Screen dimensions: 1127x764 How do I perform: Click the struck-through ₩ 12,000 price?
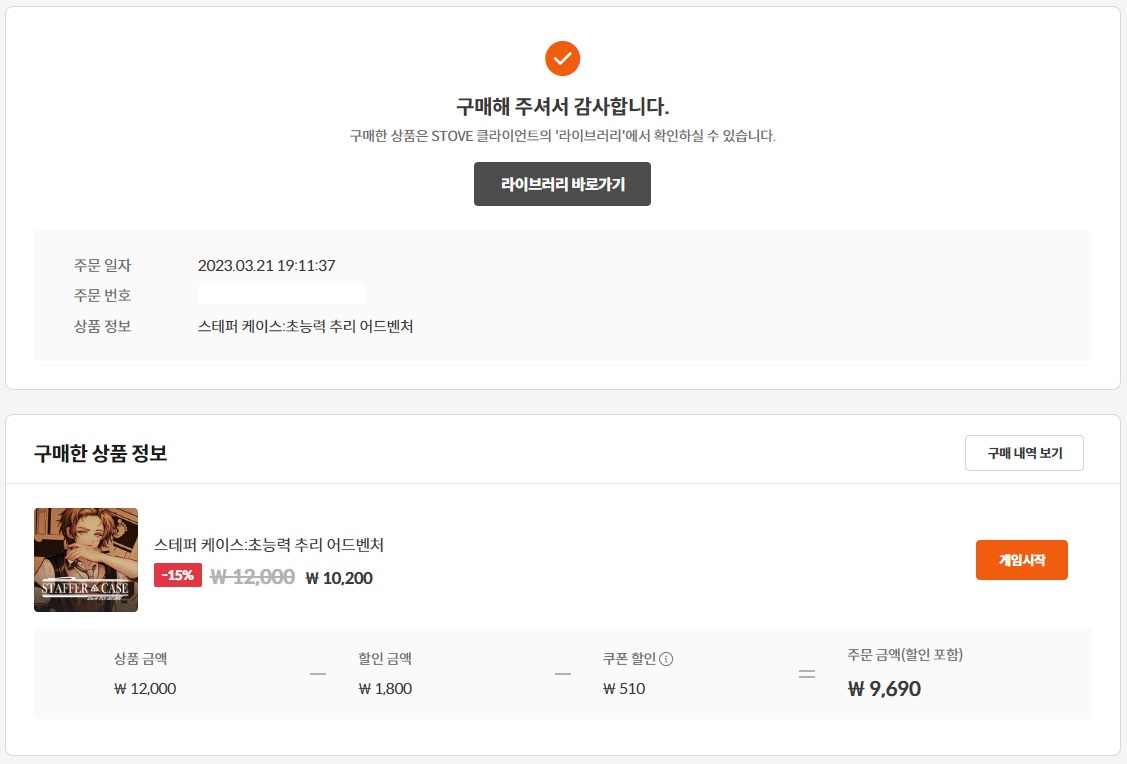(252, 576)
